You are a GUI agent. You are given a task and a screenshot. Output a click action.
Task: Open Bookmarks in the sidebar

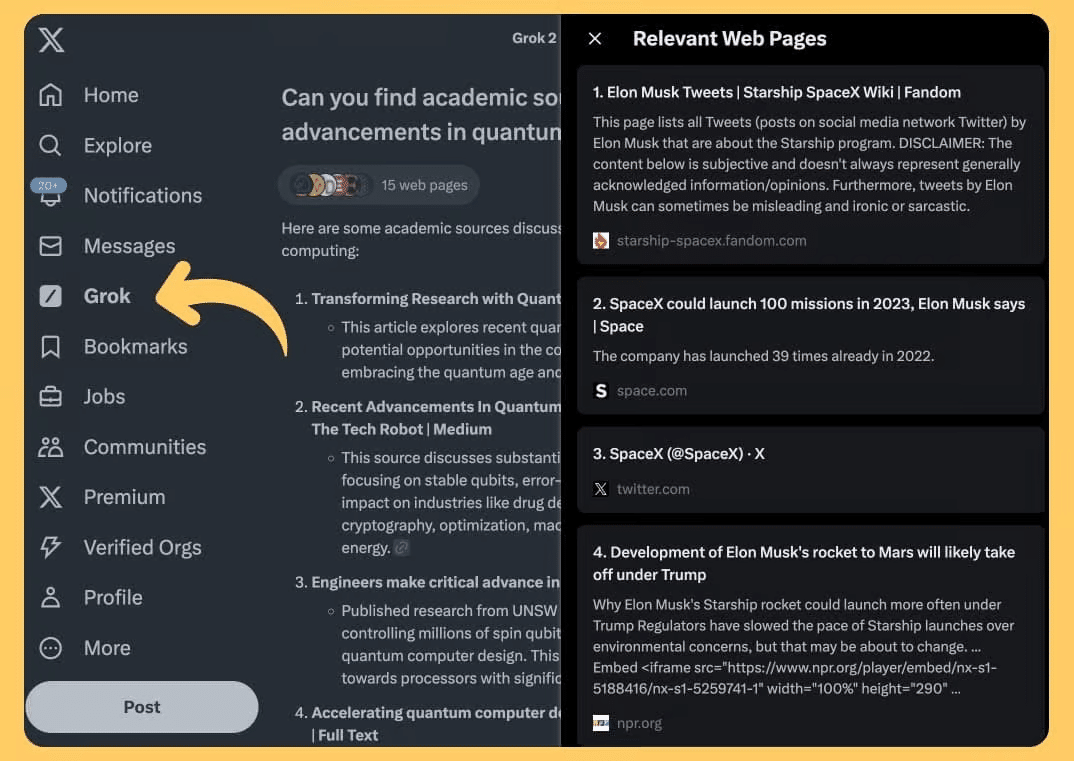tap(136, 347)
